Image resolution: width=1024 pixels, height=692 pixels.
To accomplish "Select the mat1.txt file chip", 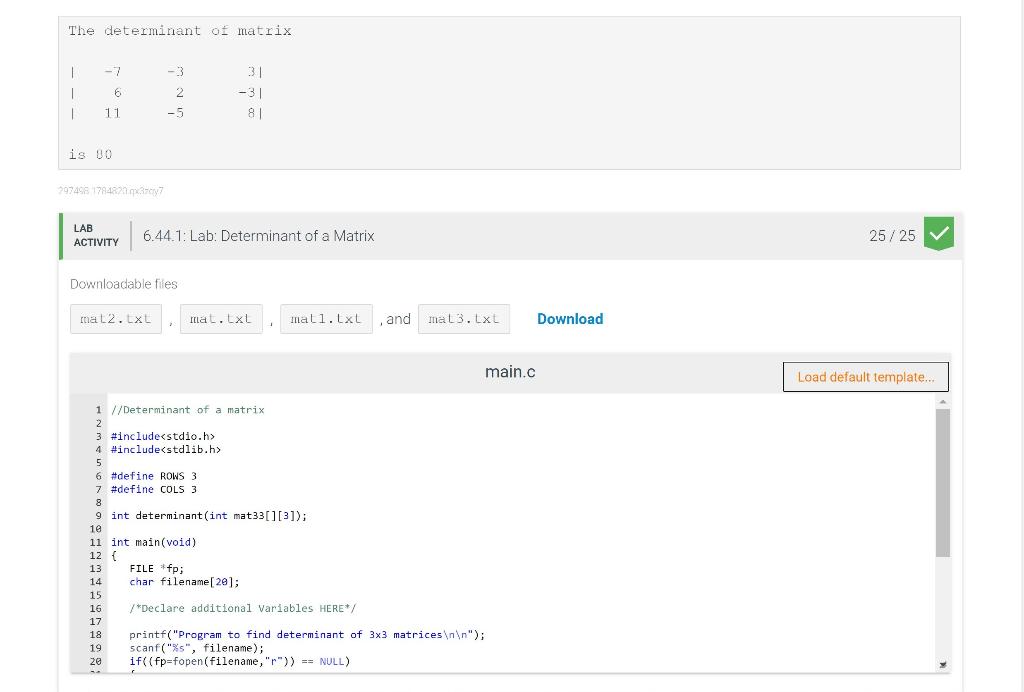I will pos(326,318).
